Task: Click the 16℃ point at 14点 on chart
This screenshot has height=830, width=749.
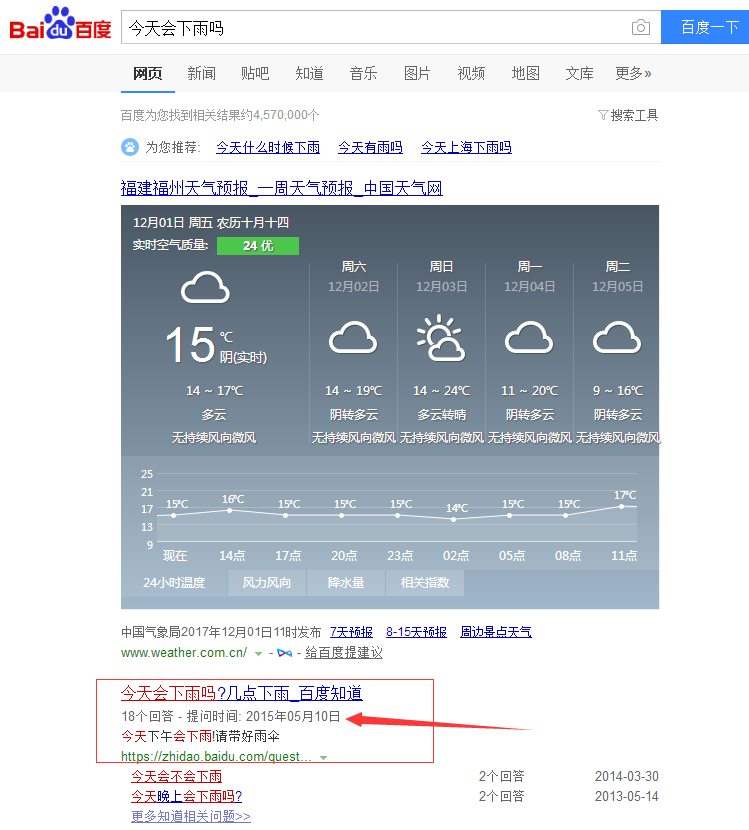Action: [x=229, y=510]
